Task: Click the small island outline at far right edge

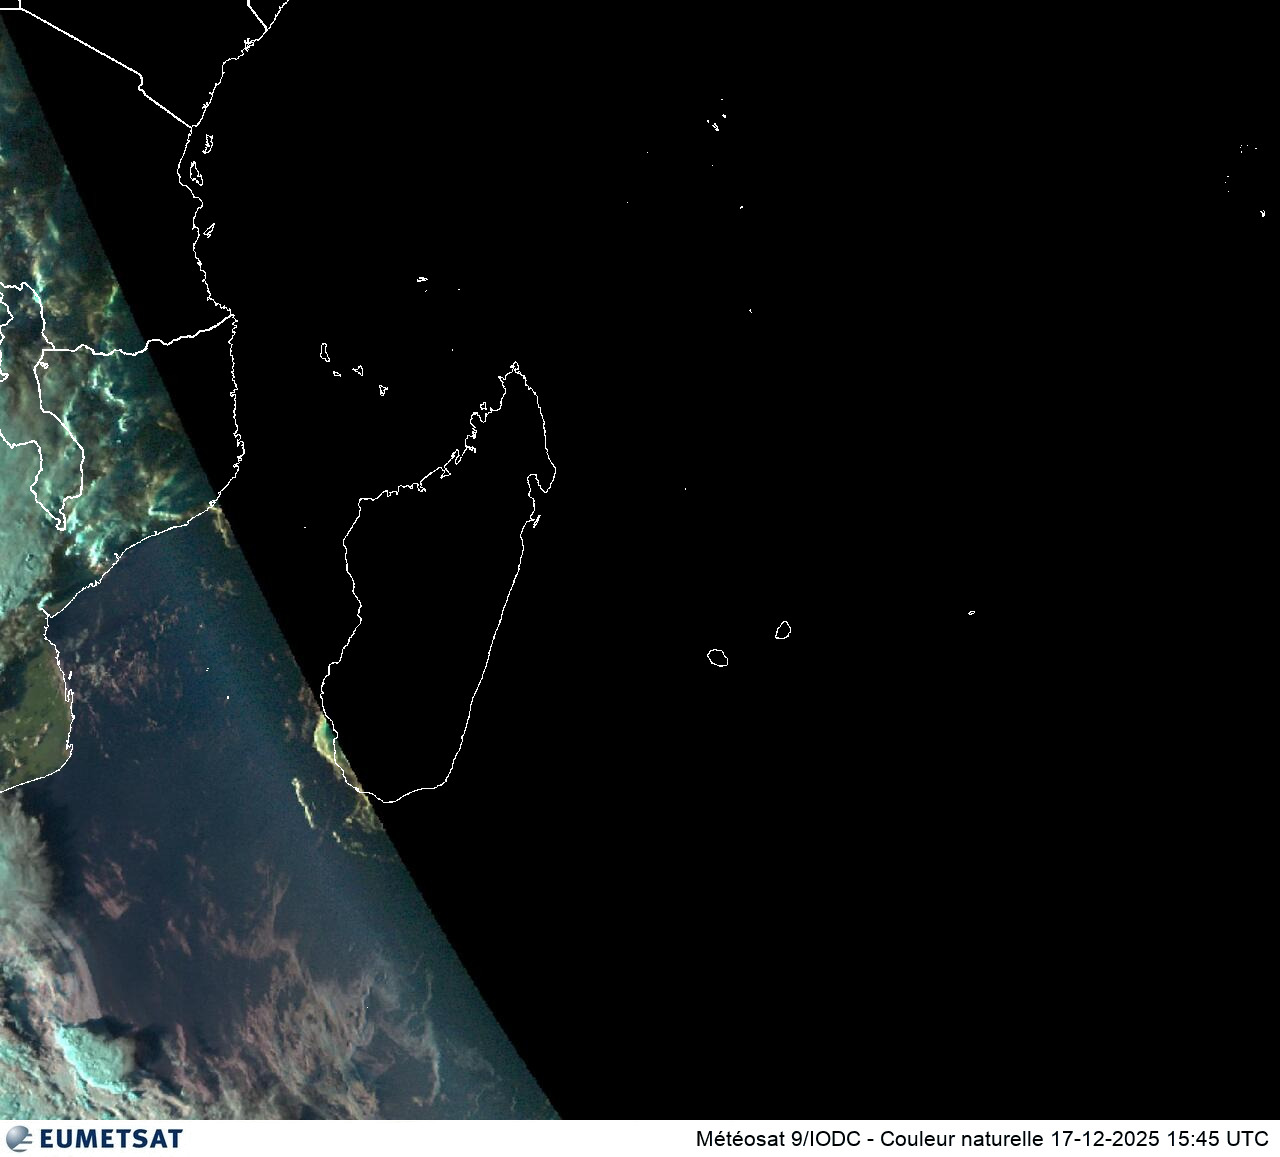Action: point(1263,213)
